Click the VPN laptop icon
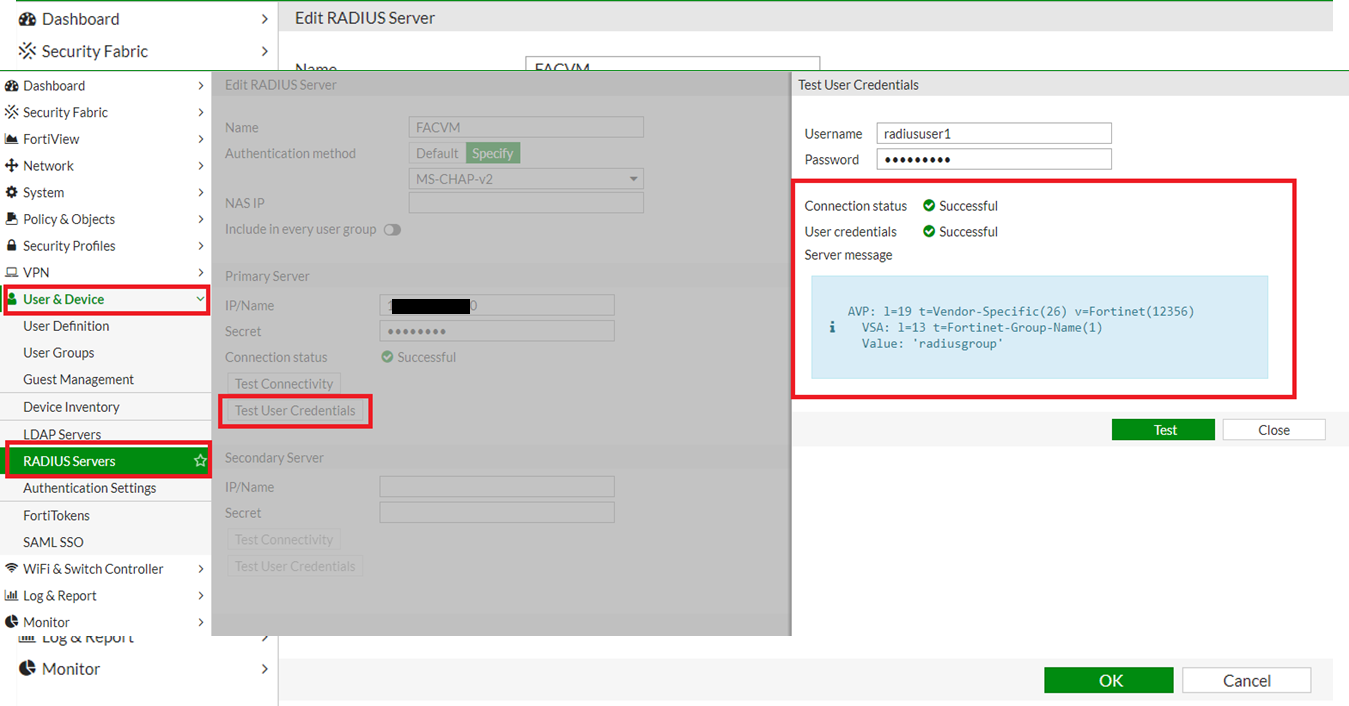The height and width of the screenshot is (706, 1349). (x=12, y=272)
